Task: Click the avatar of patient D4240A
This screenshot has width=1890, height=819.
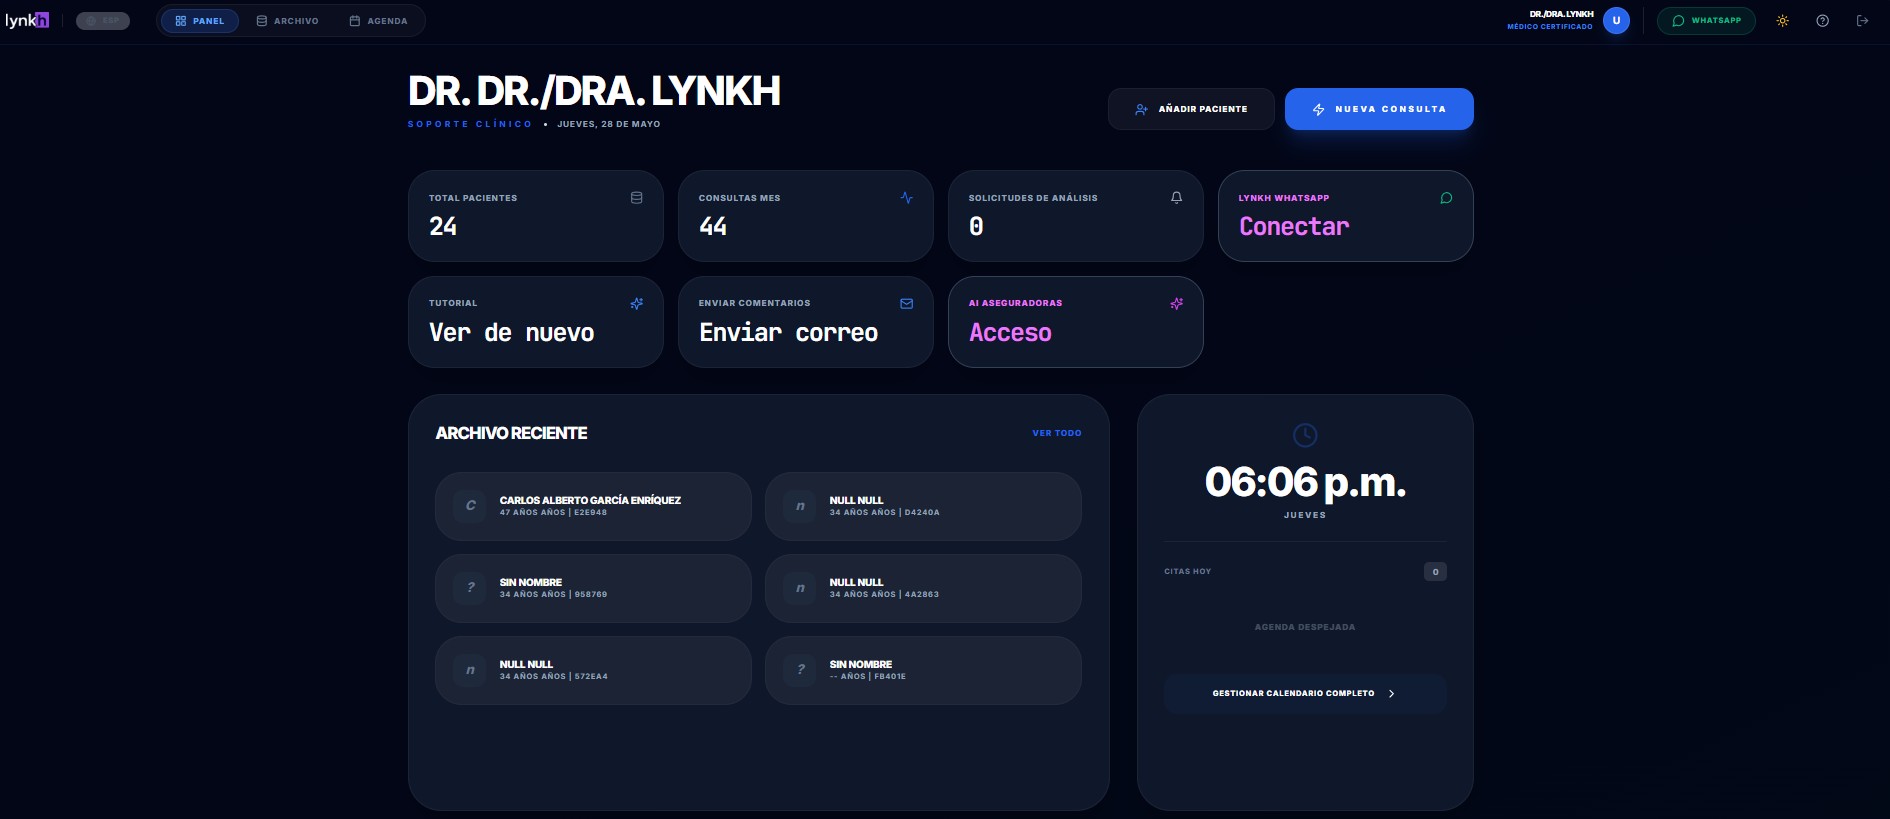Action: [800, 506]
